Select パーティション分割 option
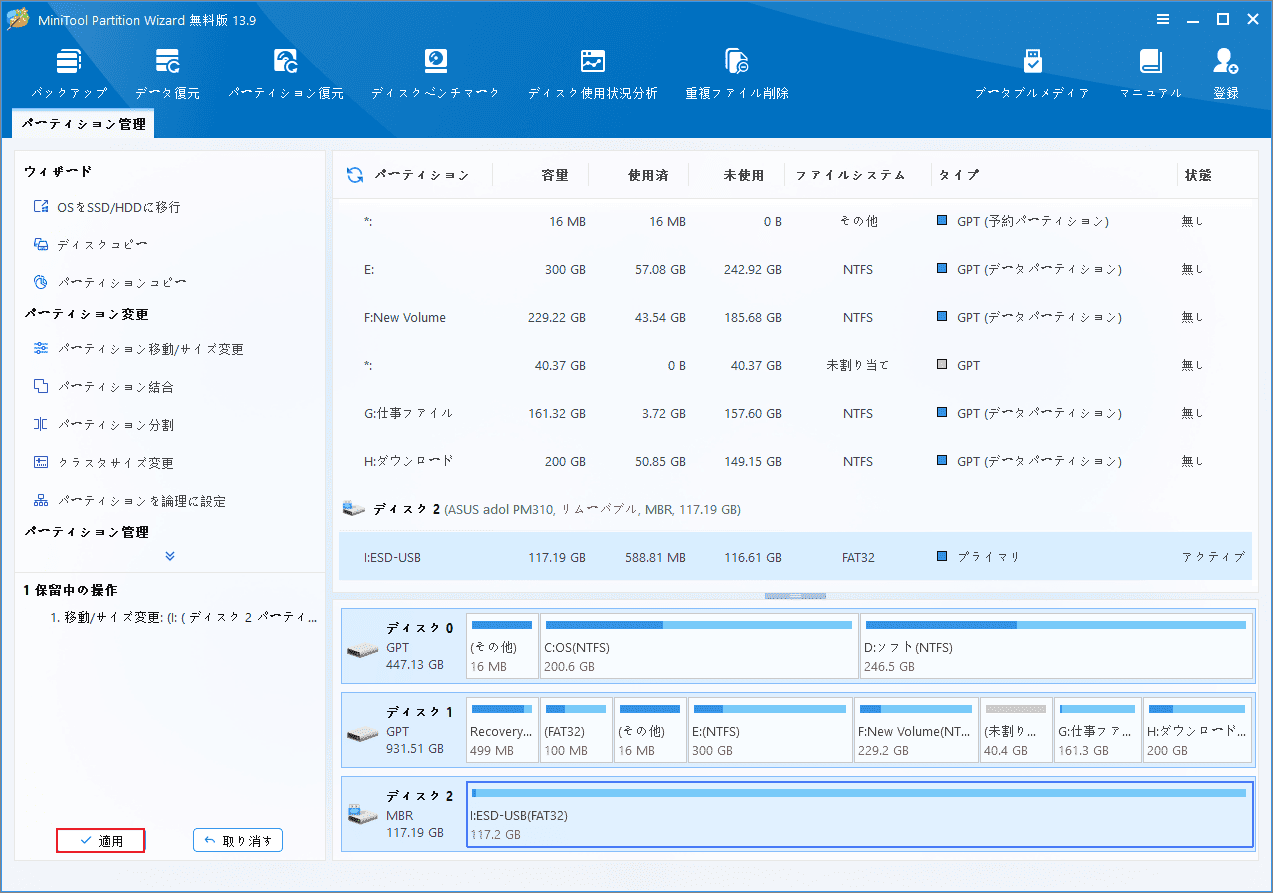1273x893 pixels. [x=103, y=425]
